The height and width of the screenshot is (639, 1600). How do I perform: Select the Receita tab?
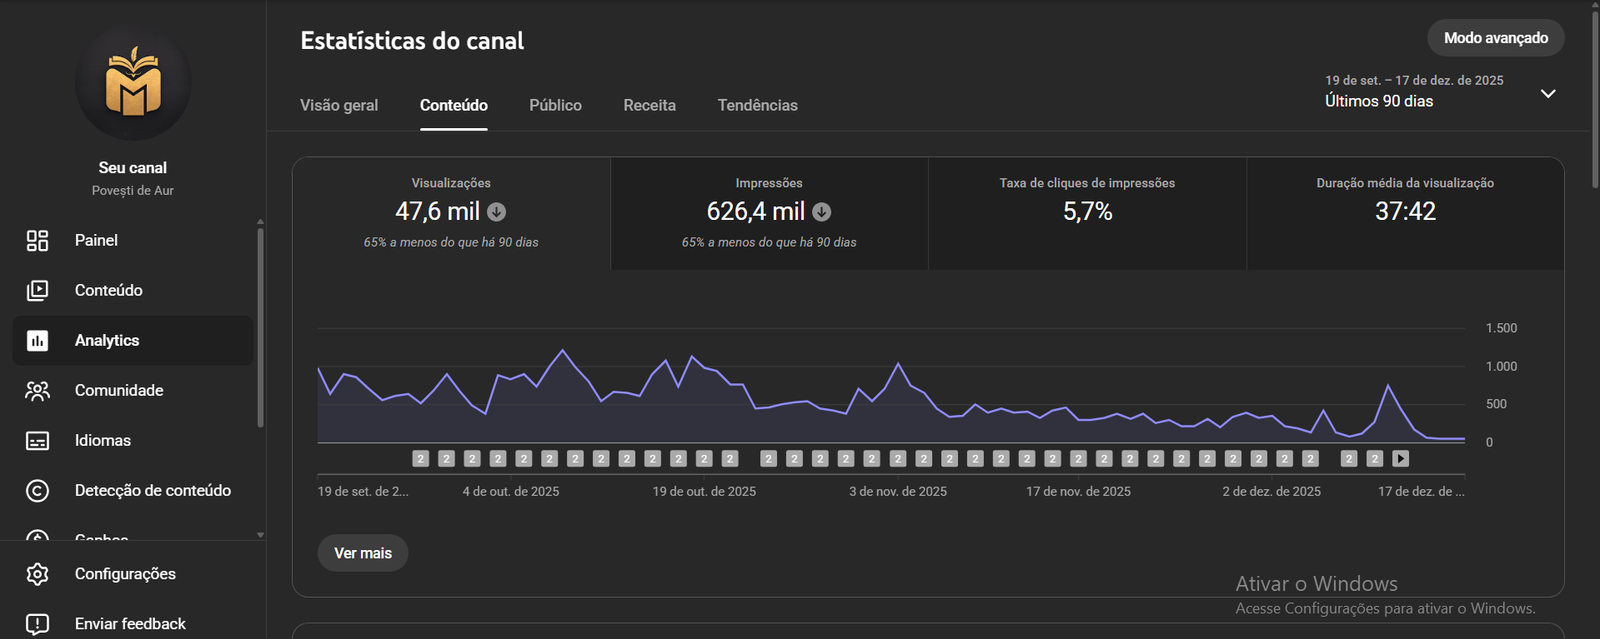pos(649,105)
